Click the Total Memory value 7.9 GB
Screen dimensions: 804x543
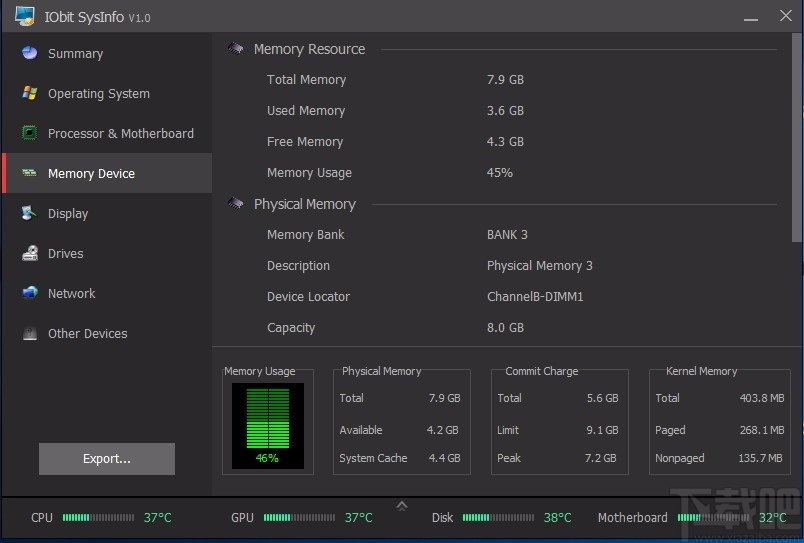pyautogui.click(x=505, y=79)
